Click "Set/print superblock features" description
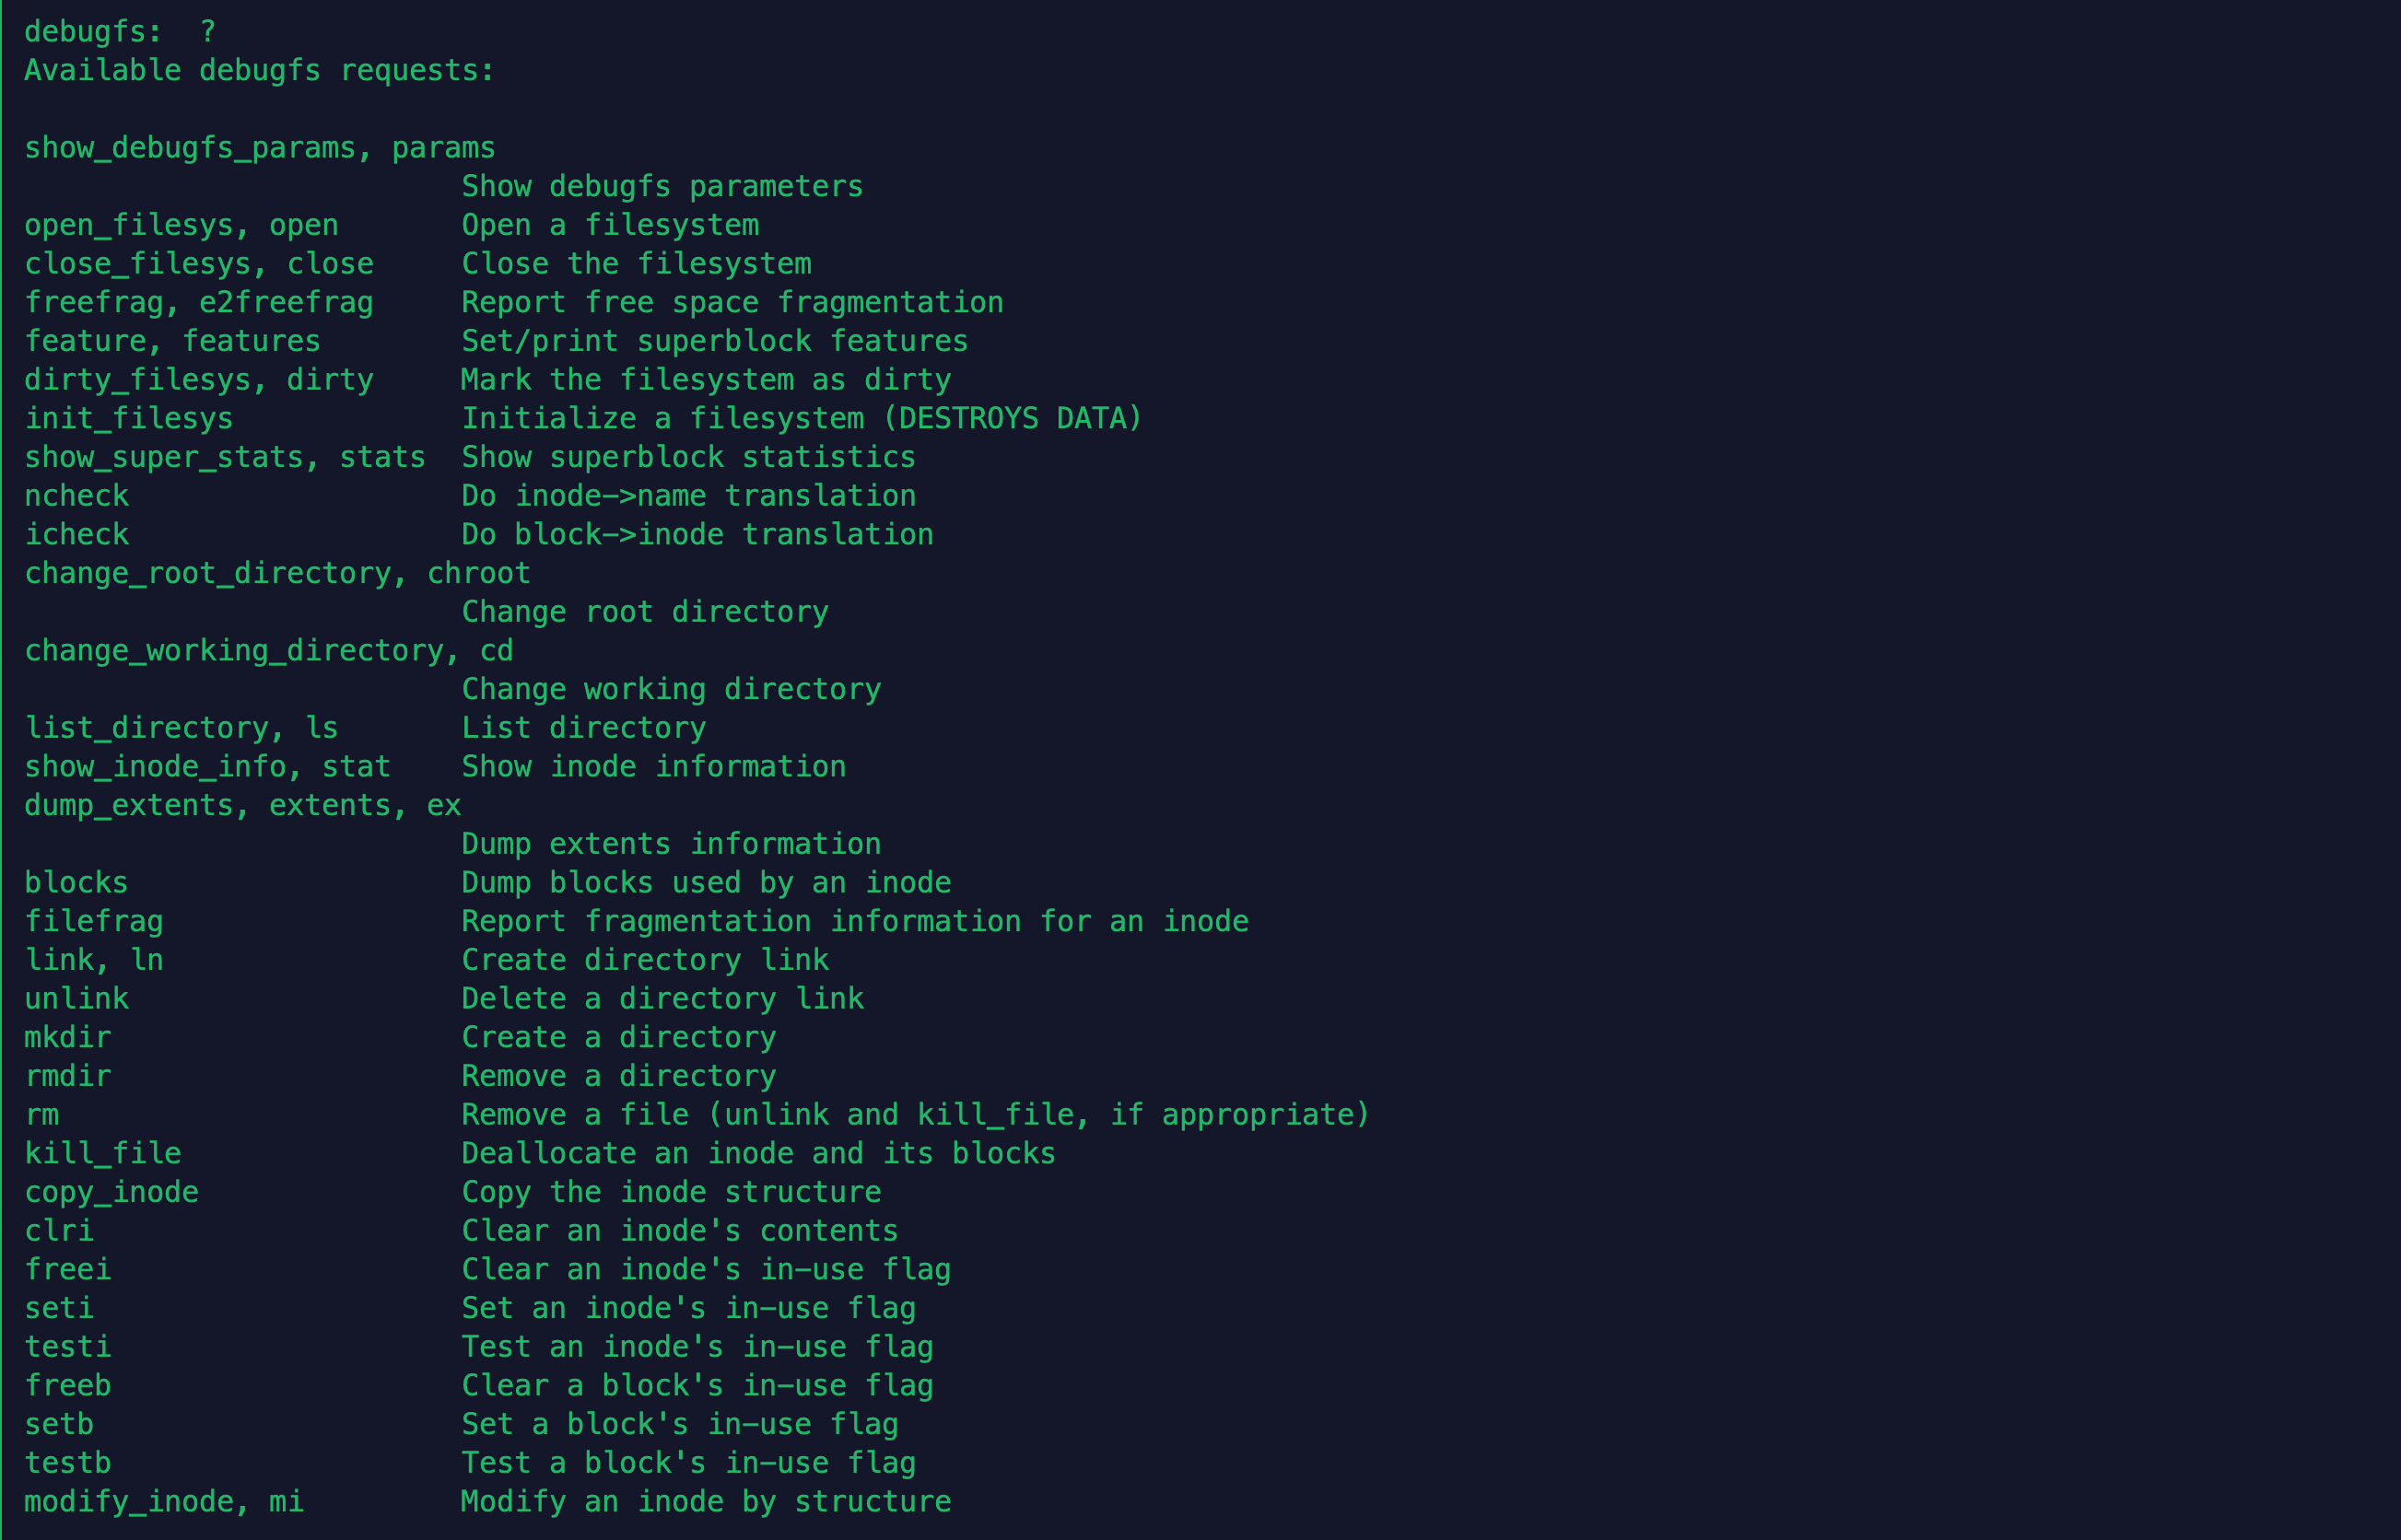2401x1540 pixels. (x=714, y=341)
